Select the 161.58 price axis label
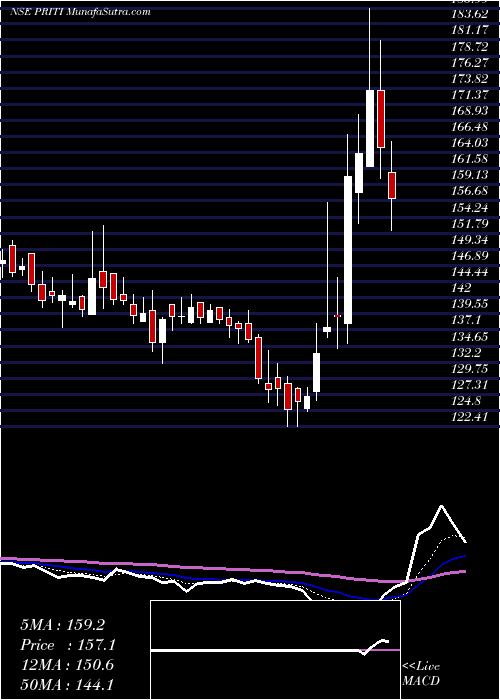Viewport: 500px width, 700px height. pyautogui.click(x=469, y=159)
